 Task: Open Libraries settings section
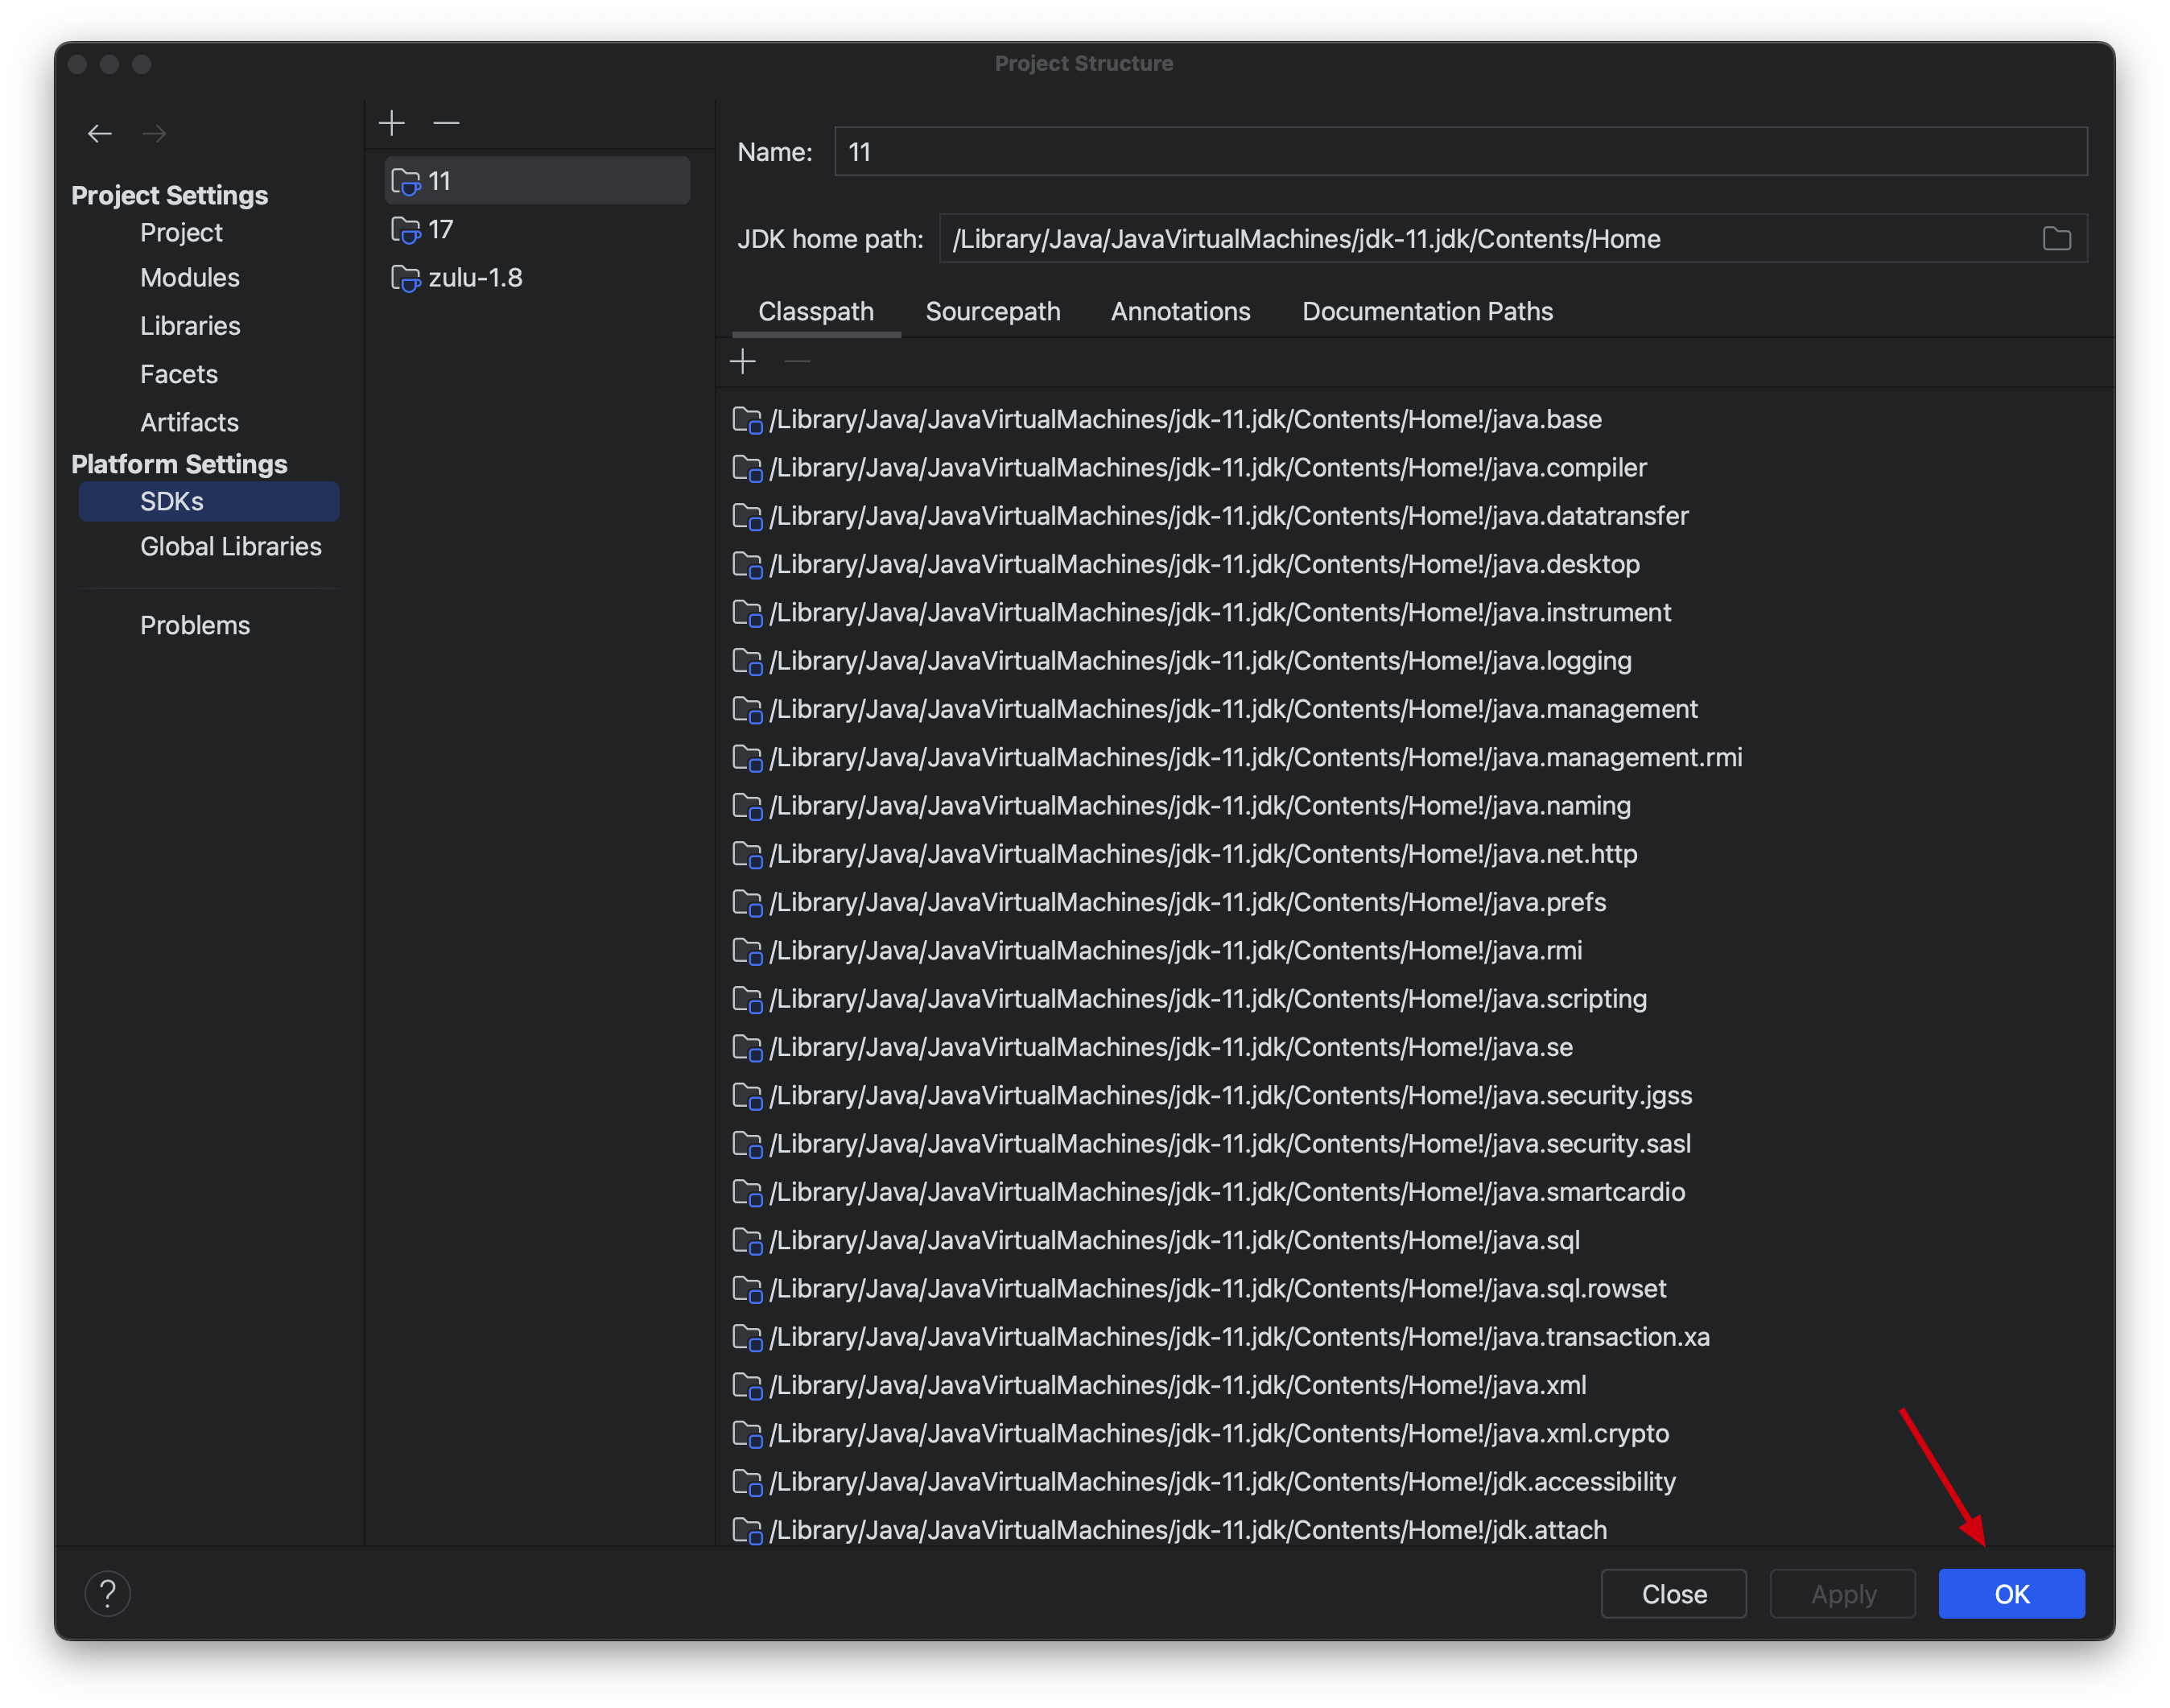190,326
